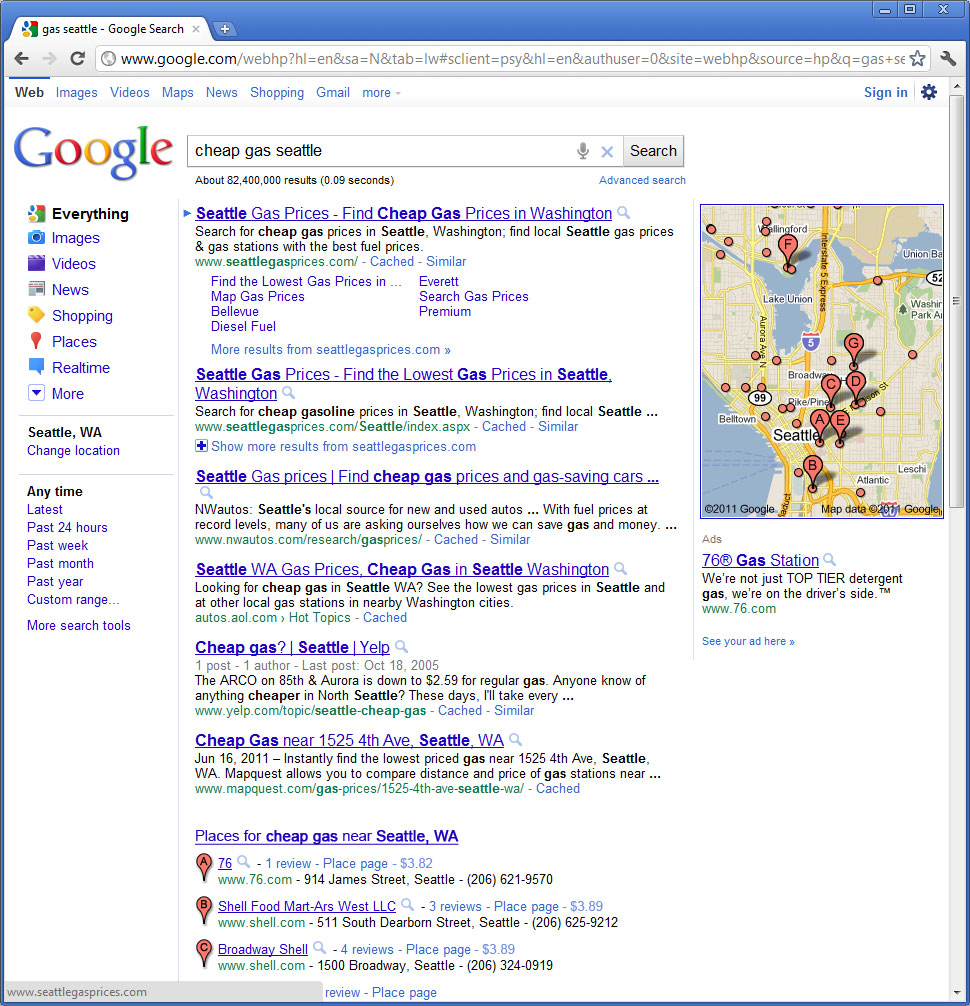Open the 'Custom range...' time option
This screenshot has height=1006, width=970.
pyautogui.click(x=73, y=599)
